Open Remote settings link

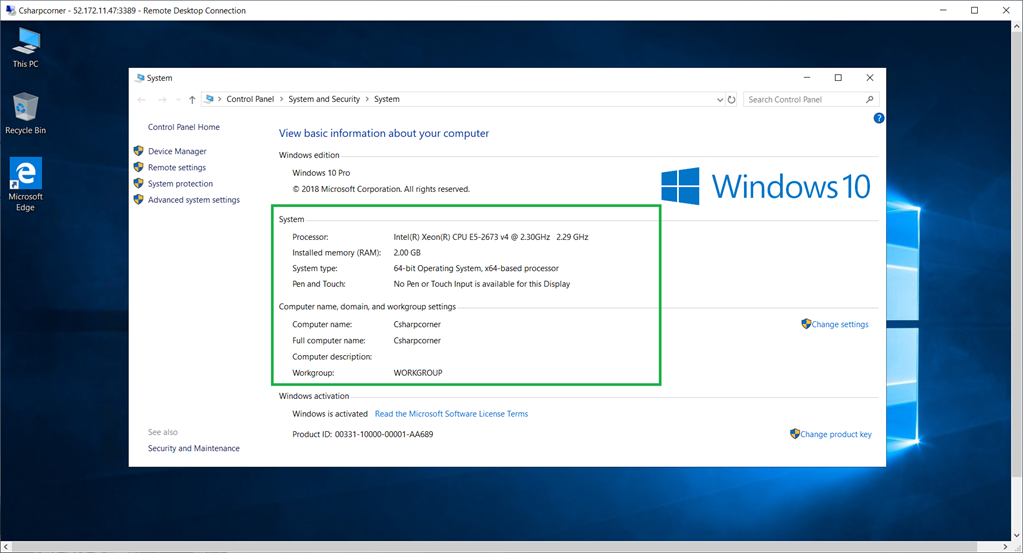(x=177, y=168)
